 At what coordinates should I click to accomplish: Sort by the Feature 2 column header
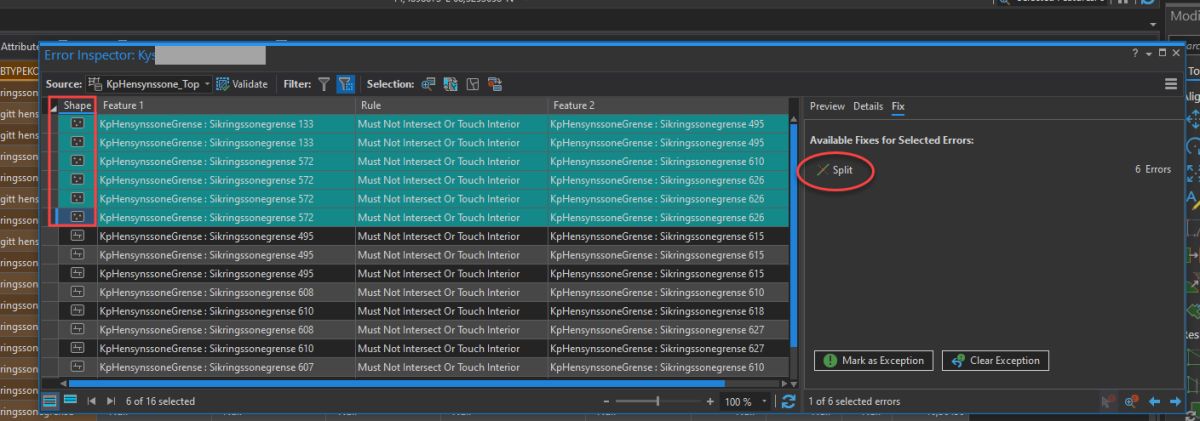coord(668,105)
